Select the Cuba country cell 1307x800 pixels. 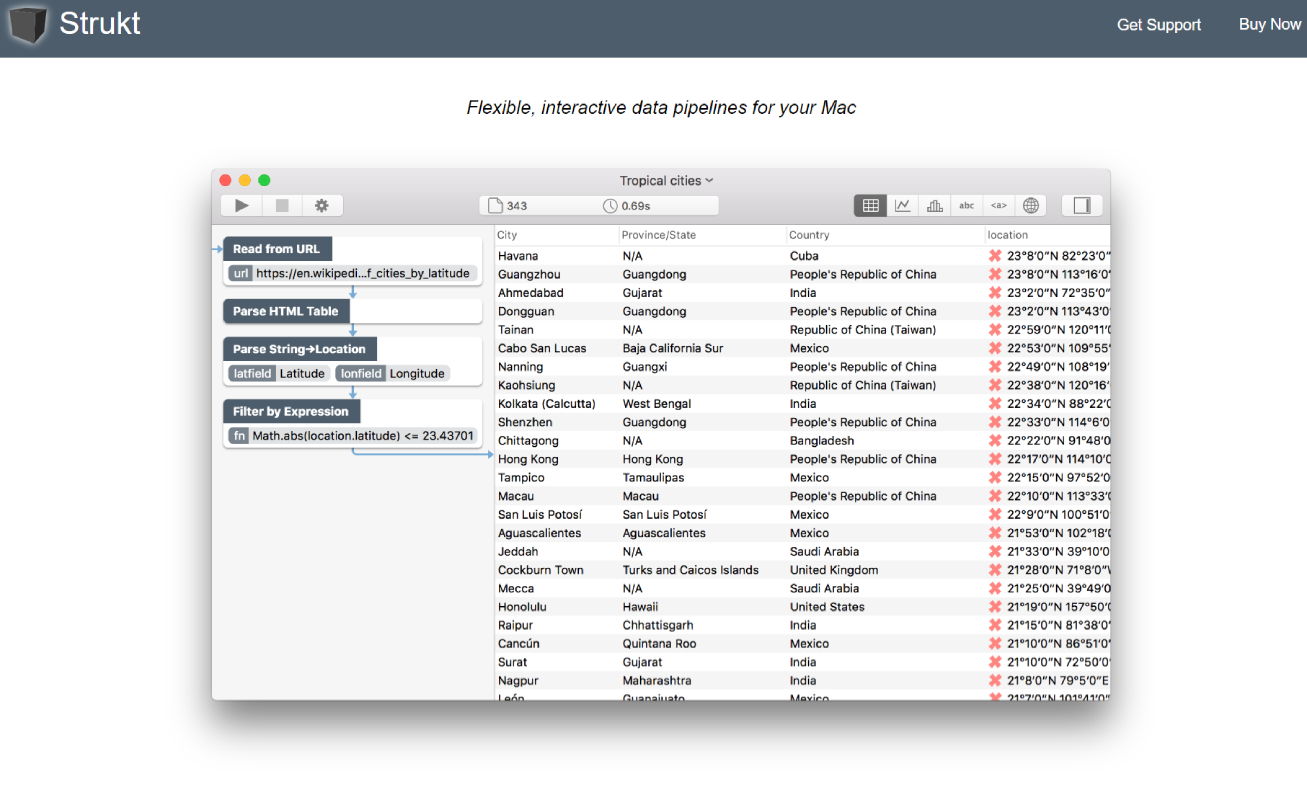[x=804, y=256]
